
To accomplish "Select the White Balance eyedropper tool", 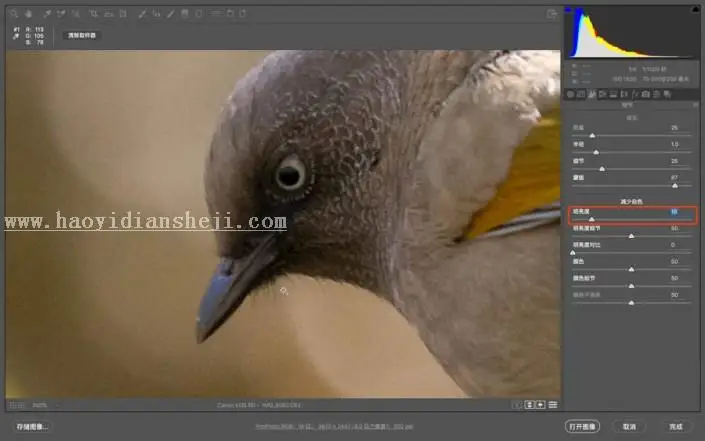I will point(47,14).
